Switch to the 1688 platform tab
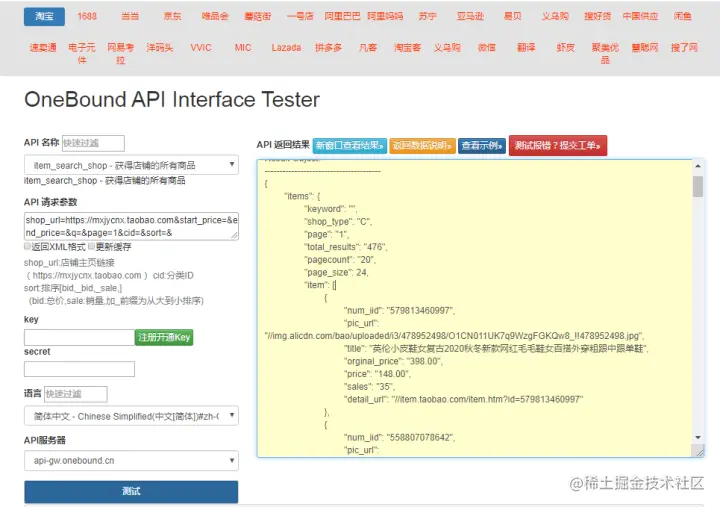Viewport: 720px width, 507px height. [87, 17]
